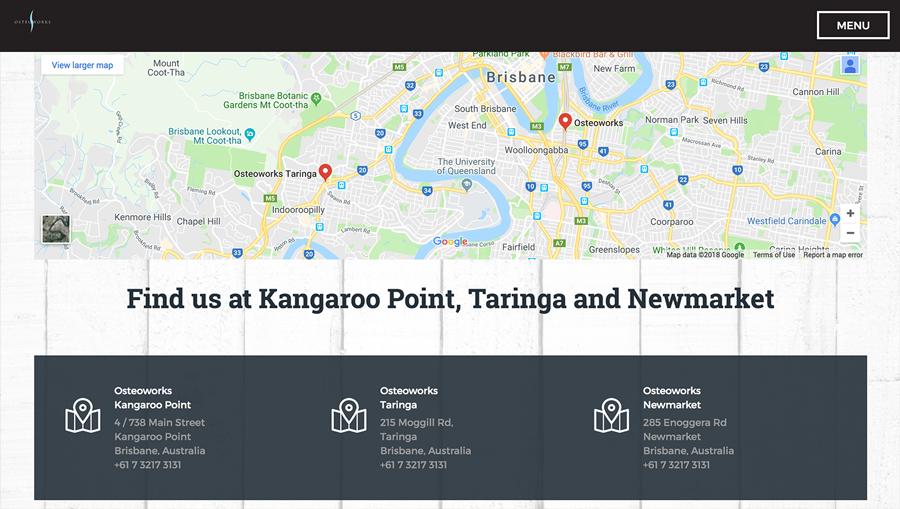Viewport: 900px width, 509px height.
Task: Click the Google logo on the map
Action: click(450, 242)
